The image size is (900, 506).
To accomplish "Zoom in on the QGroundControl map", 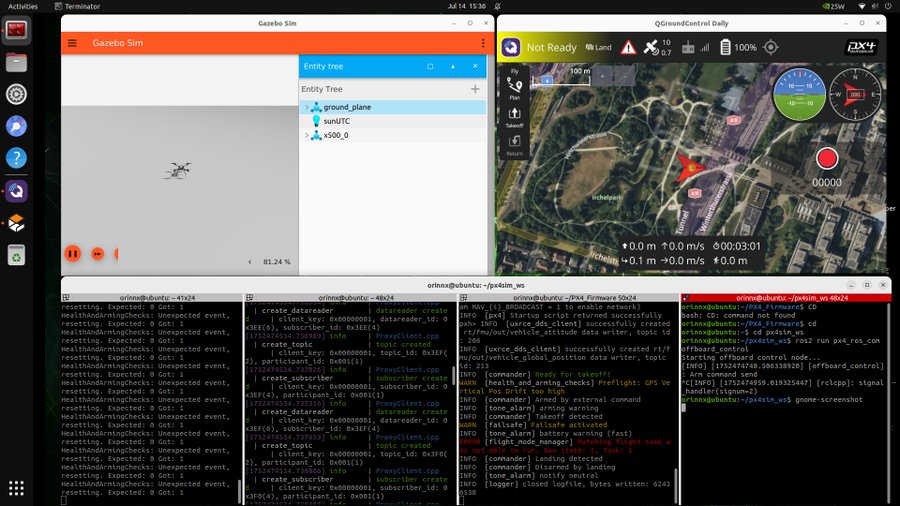I will (602, 76).
